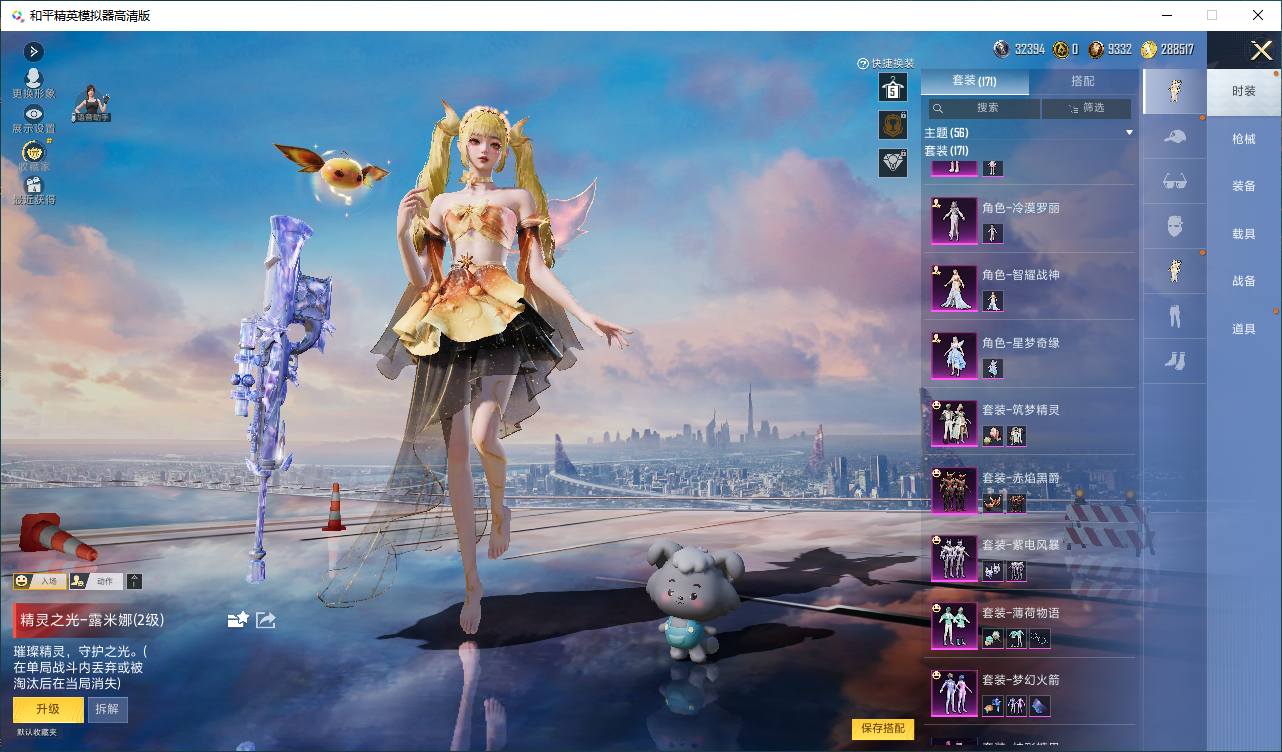Select the locked diamond outfit slot
The image size is (1282, 752).
coord(893,162)
